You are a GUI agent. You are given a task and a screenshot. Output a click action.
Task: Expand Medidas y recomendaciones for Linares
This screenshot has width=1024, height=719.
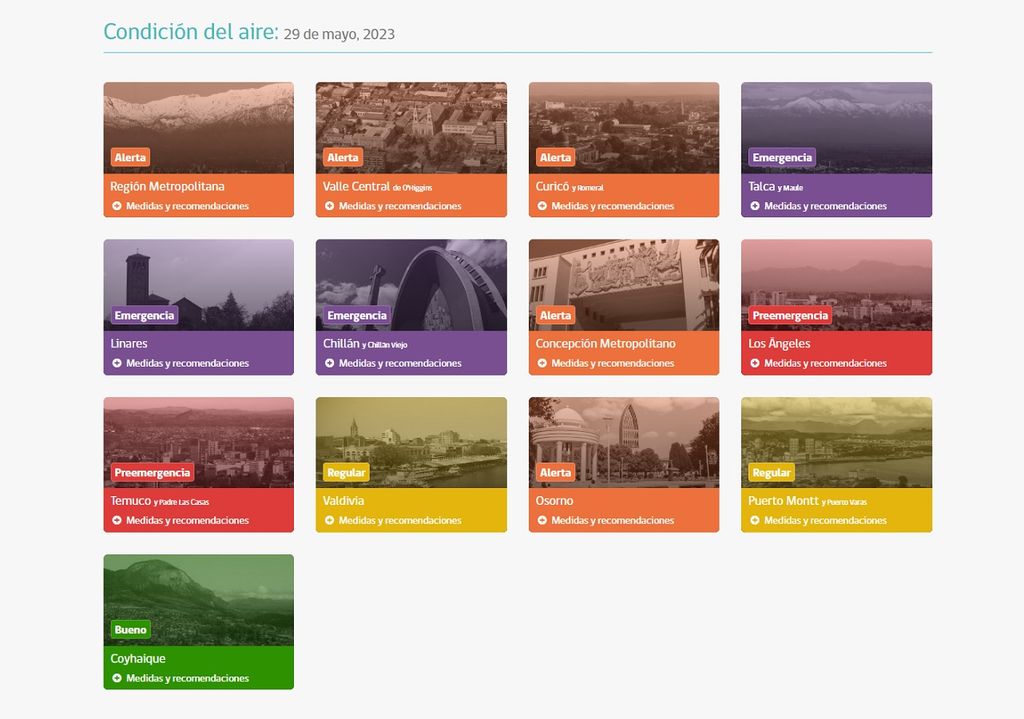[x=181, y=363]
